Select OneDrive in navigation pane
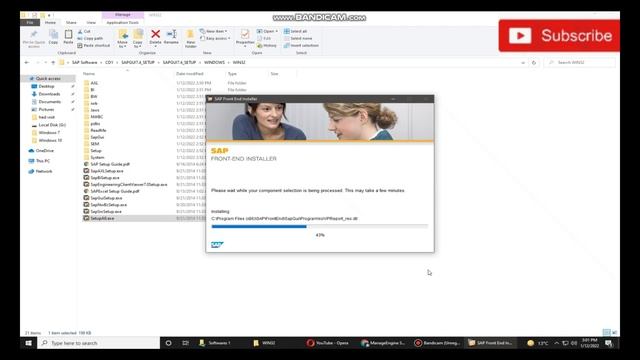 click(x=44, y=151)
